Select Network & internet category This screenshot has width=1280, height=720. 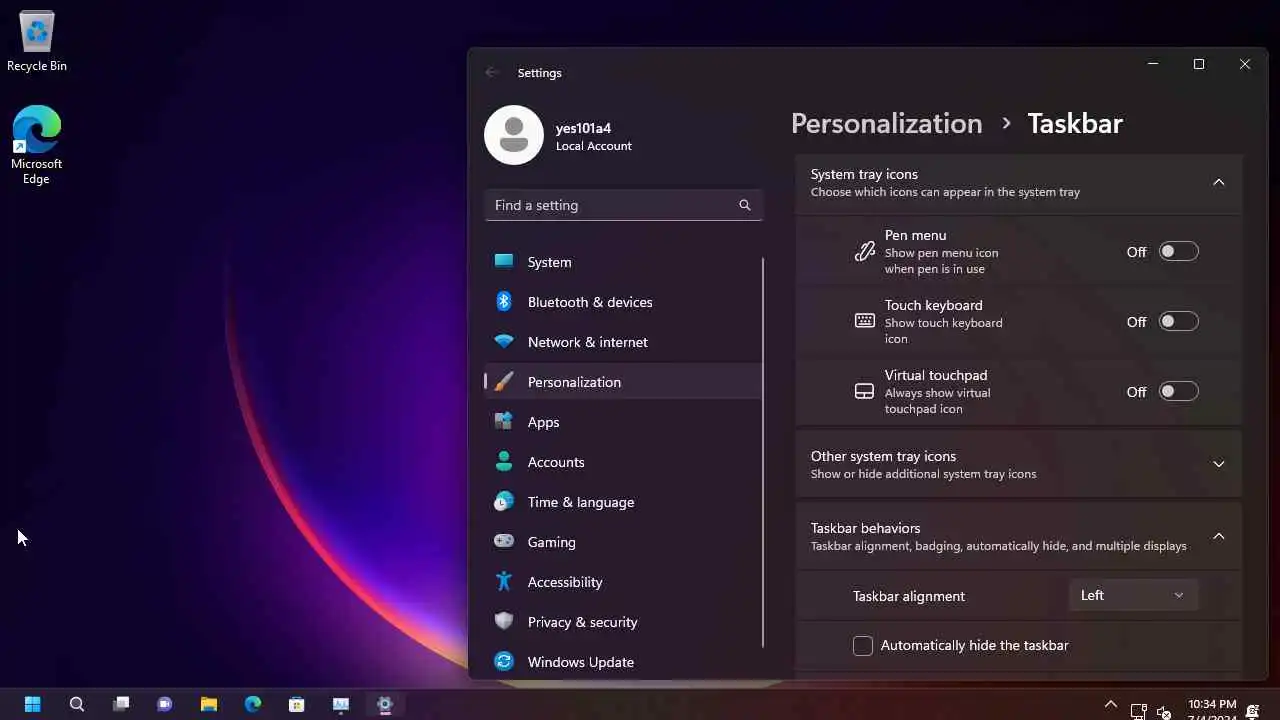click(x=623, y=342)
